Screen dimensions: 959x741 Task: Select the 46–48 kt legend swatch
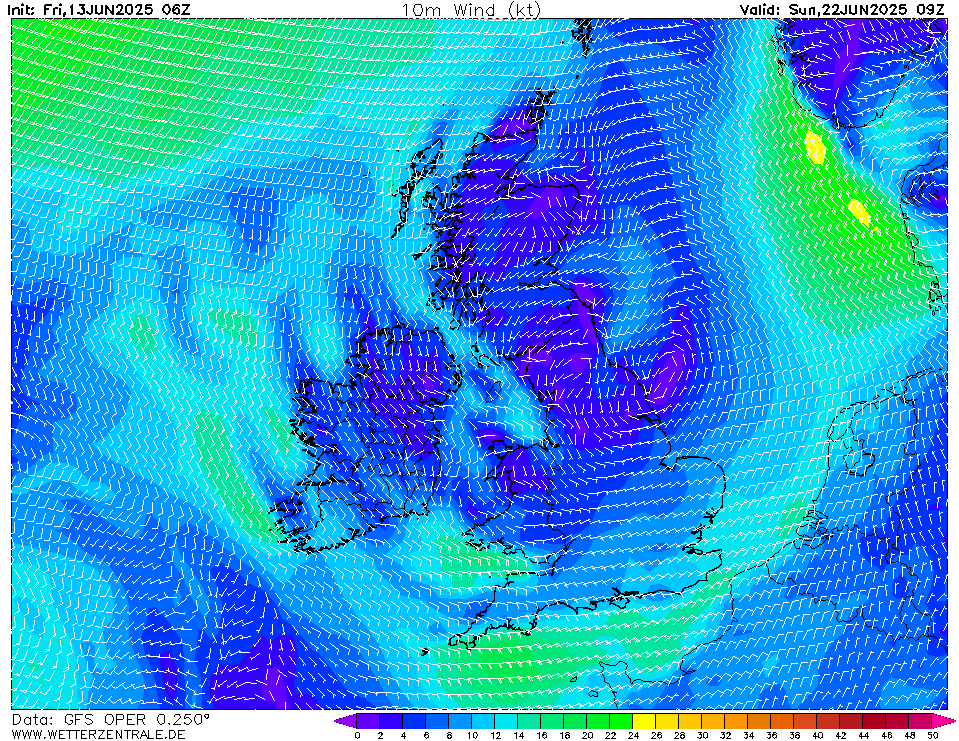click(898, 721)
